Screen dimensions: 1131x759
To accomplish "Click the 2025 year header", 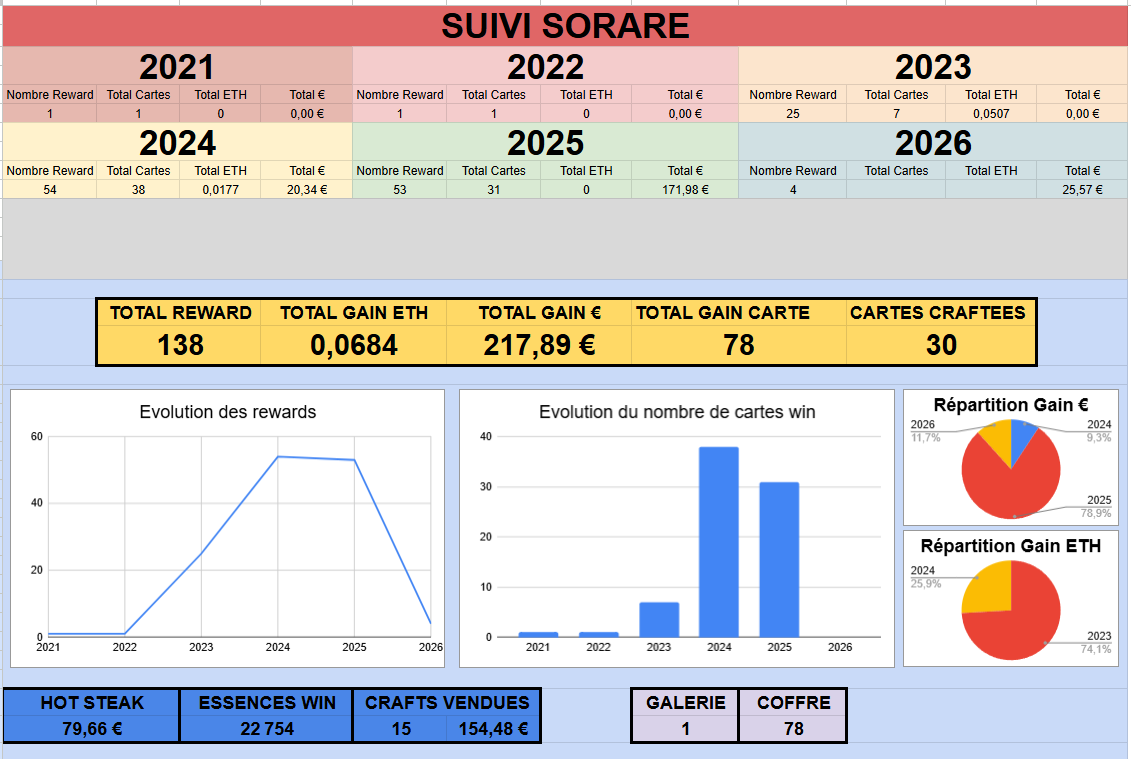I will coord(545,142).
